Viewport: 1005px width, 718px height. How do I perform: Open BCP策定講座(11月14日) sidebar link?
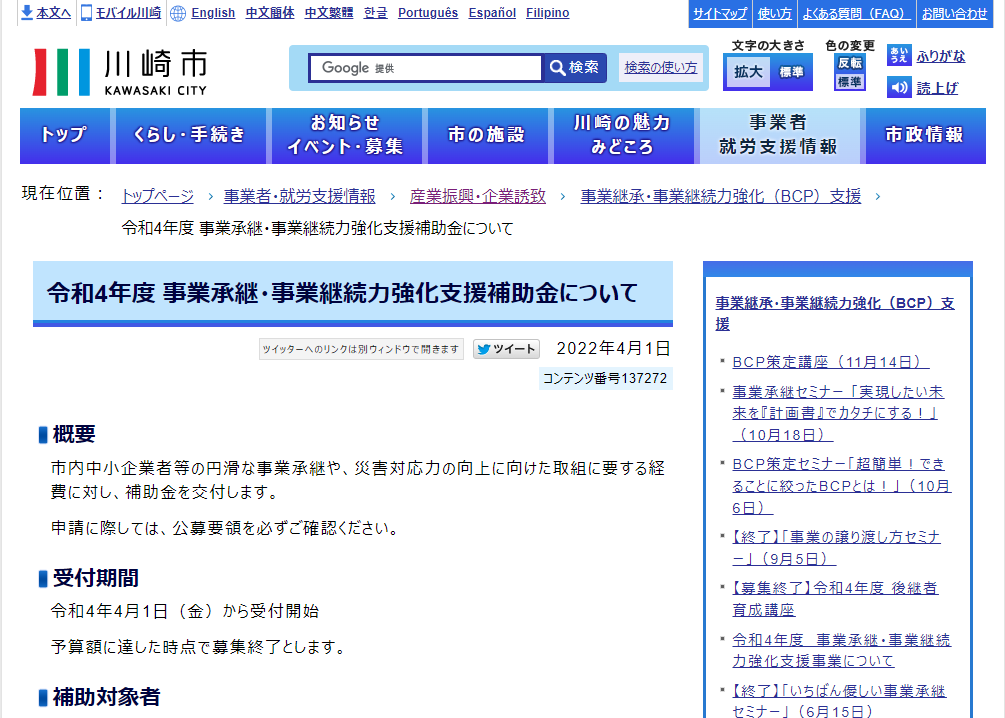[830, 362]
